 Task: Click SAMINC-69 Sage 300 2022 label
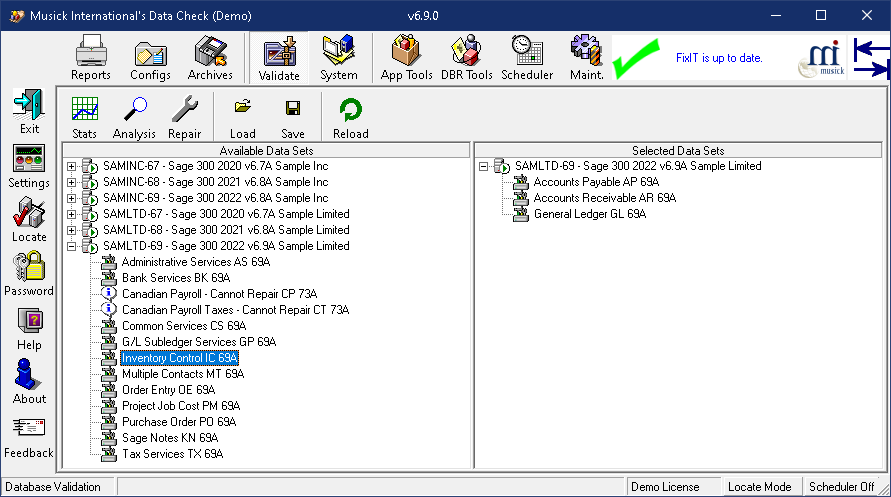(x=215, y=198)
